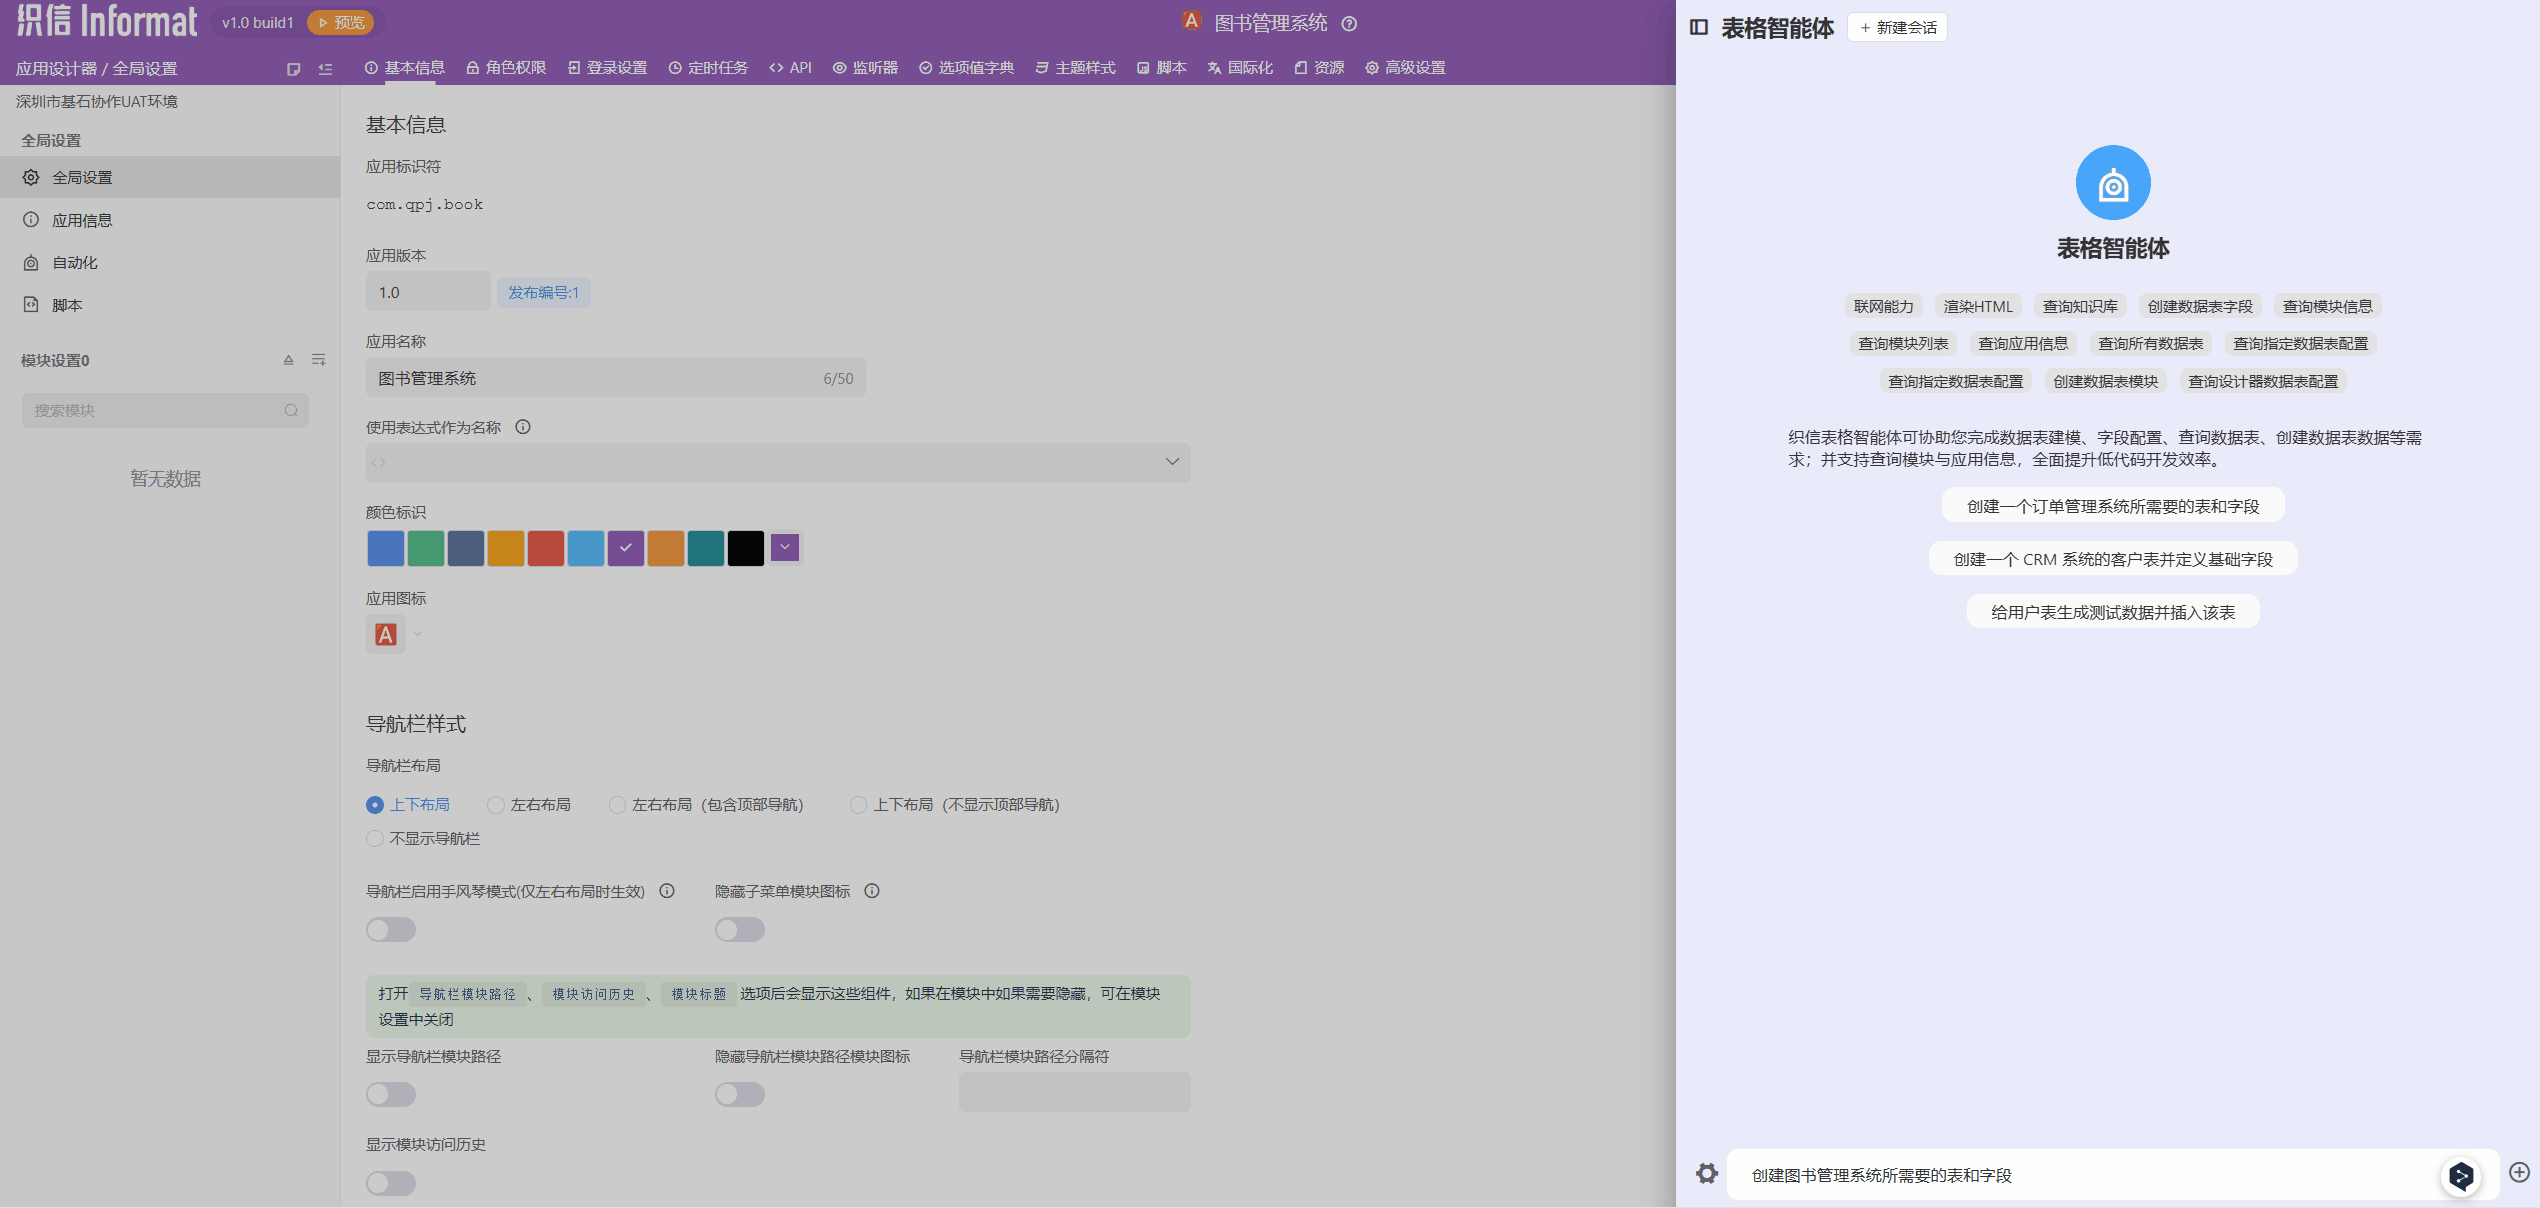Select the red color swatch
This screenshot has width=2540, height=1208.
tap(546, 547)
